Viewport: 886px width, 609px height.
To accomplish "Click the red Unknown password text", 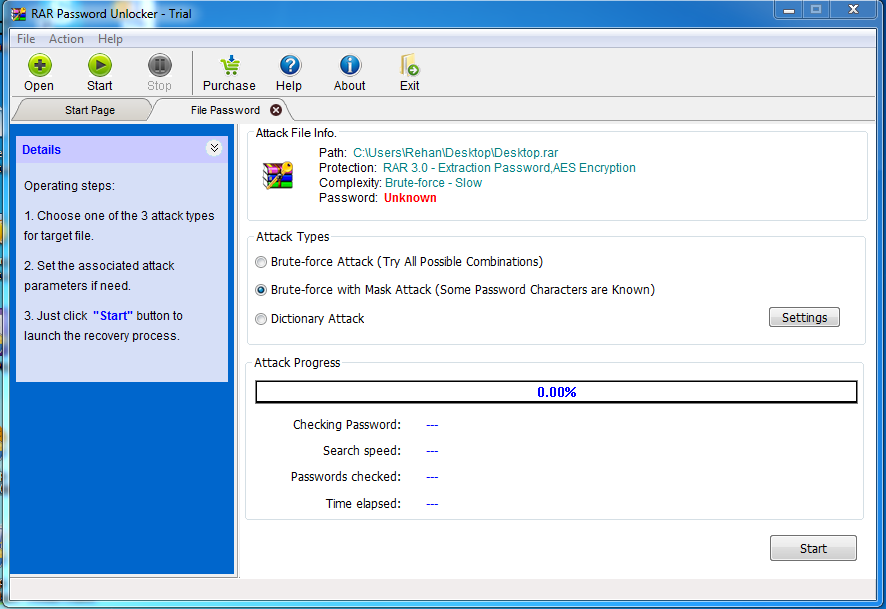I will [x=410, y=198].
